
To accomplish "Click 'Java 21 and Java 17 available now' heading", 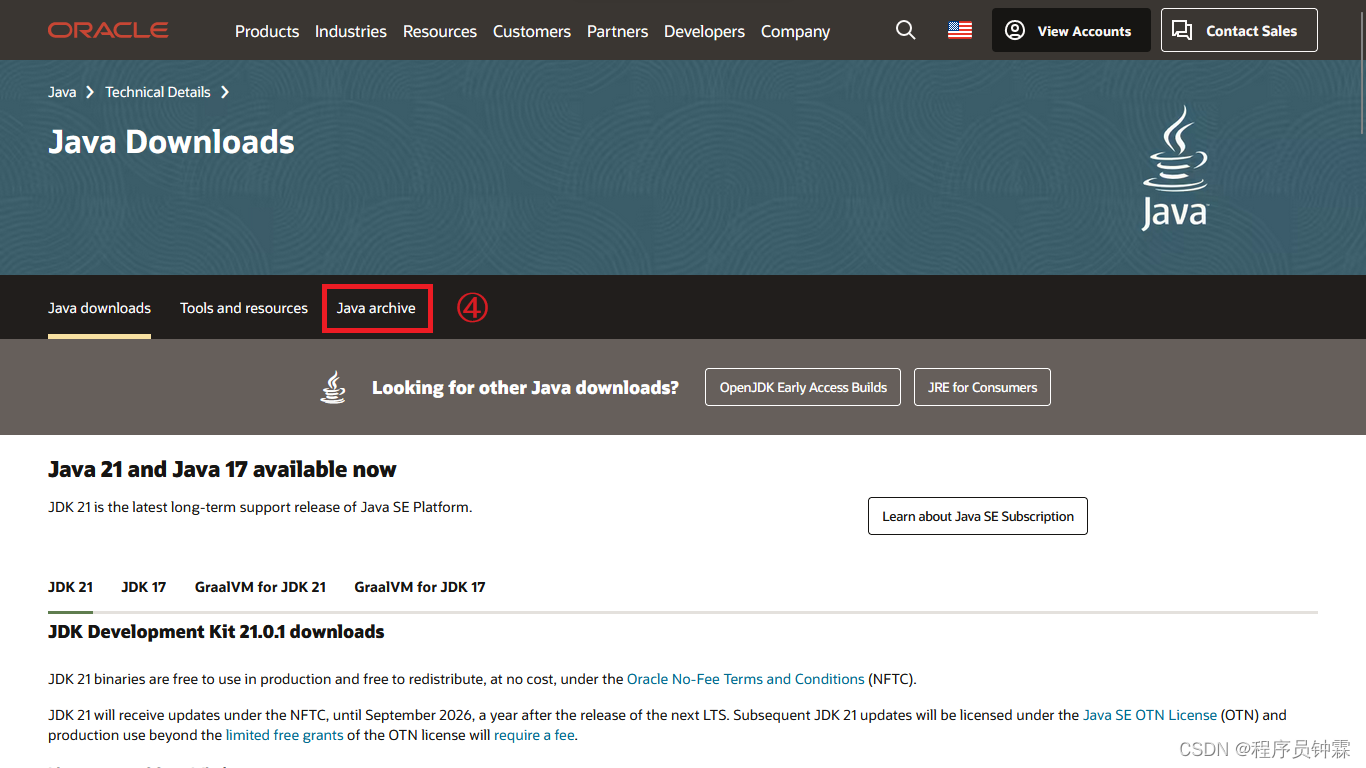I will [x=222, y=469].
